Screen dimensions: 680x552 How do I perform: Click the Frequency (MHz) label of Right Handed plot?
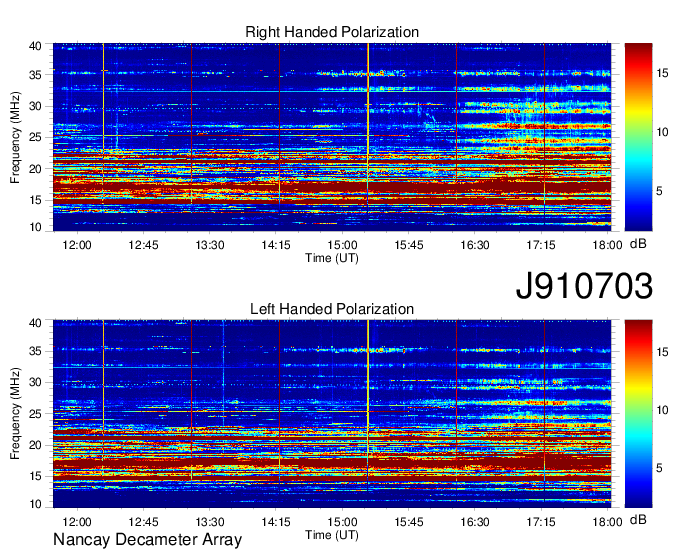point(15,137)
